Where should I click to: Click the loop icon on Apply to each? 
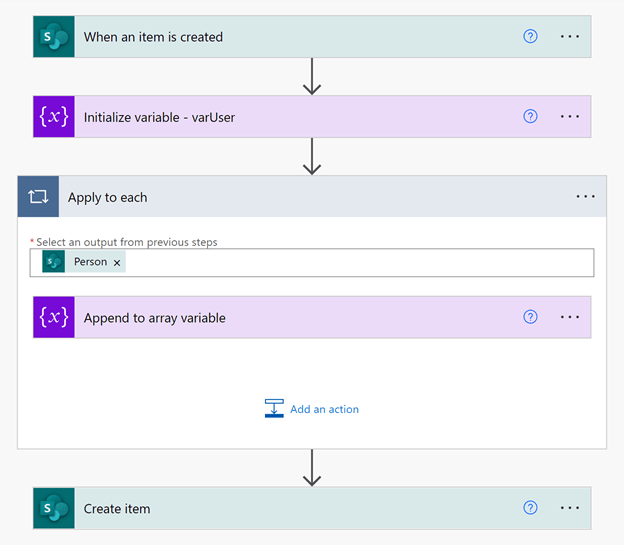38,197
